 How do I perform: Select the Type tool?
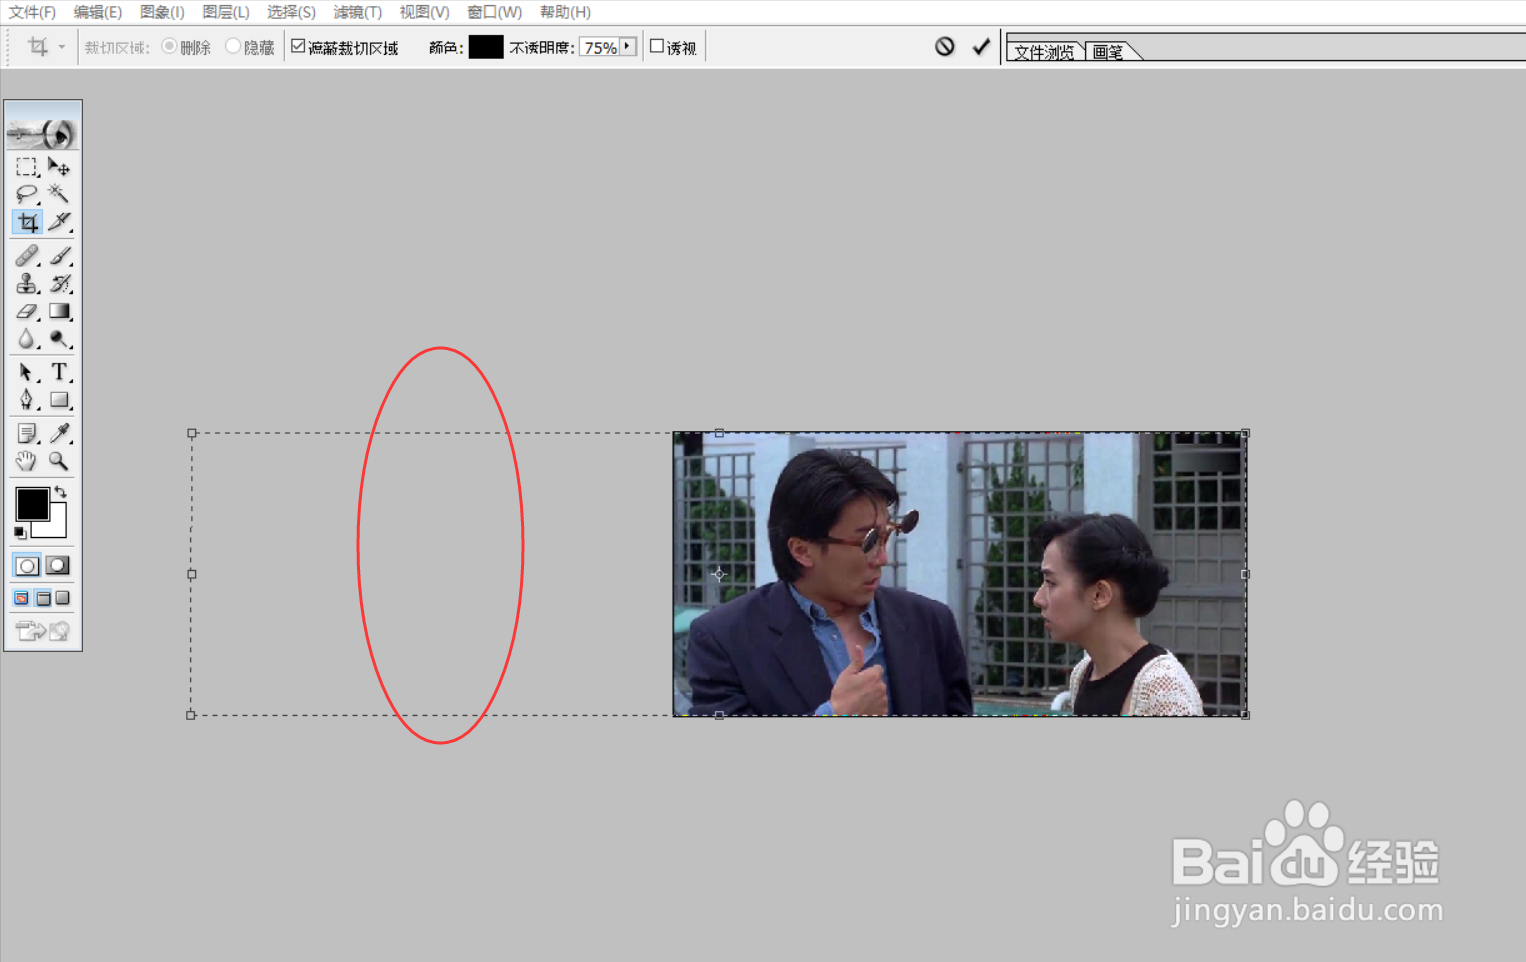[x=59, y=372]
